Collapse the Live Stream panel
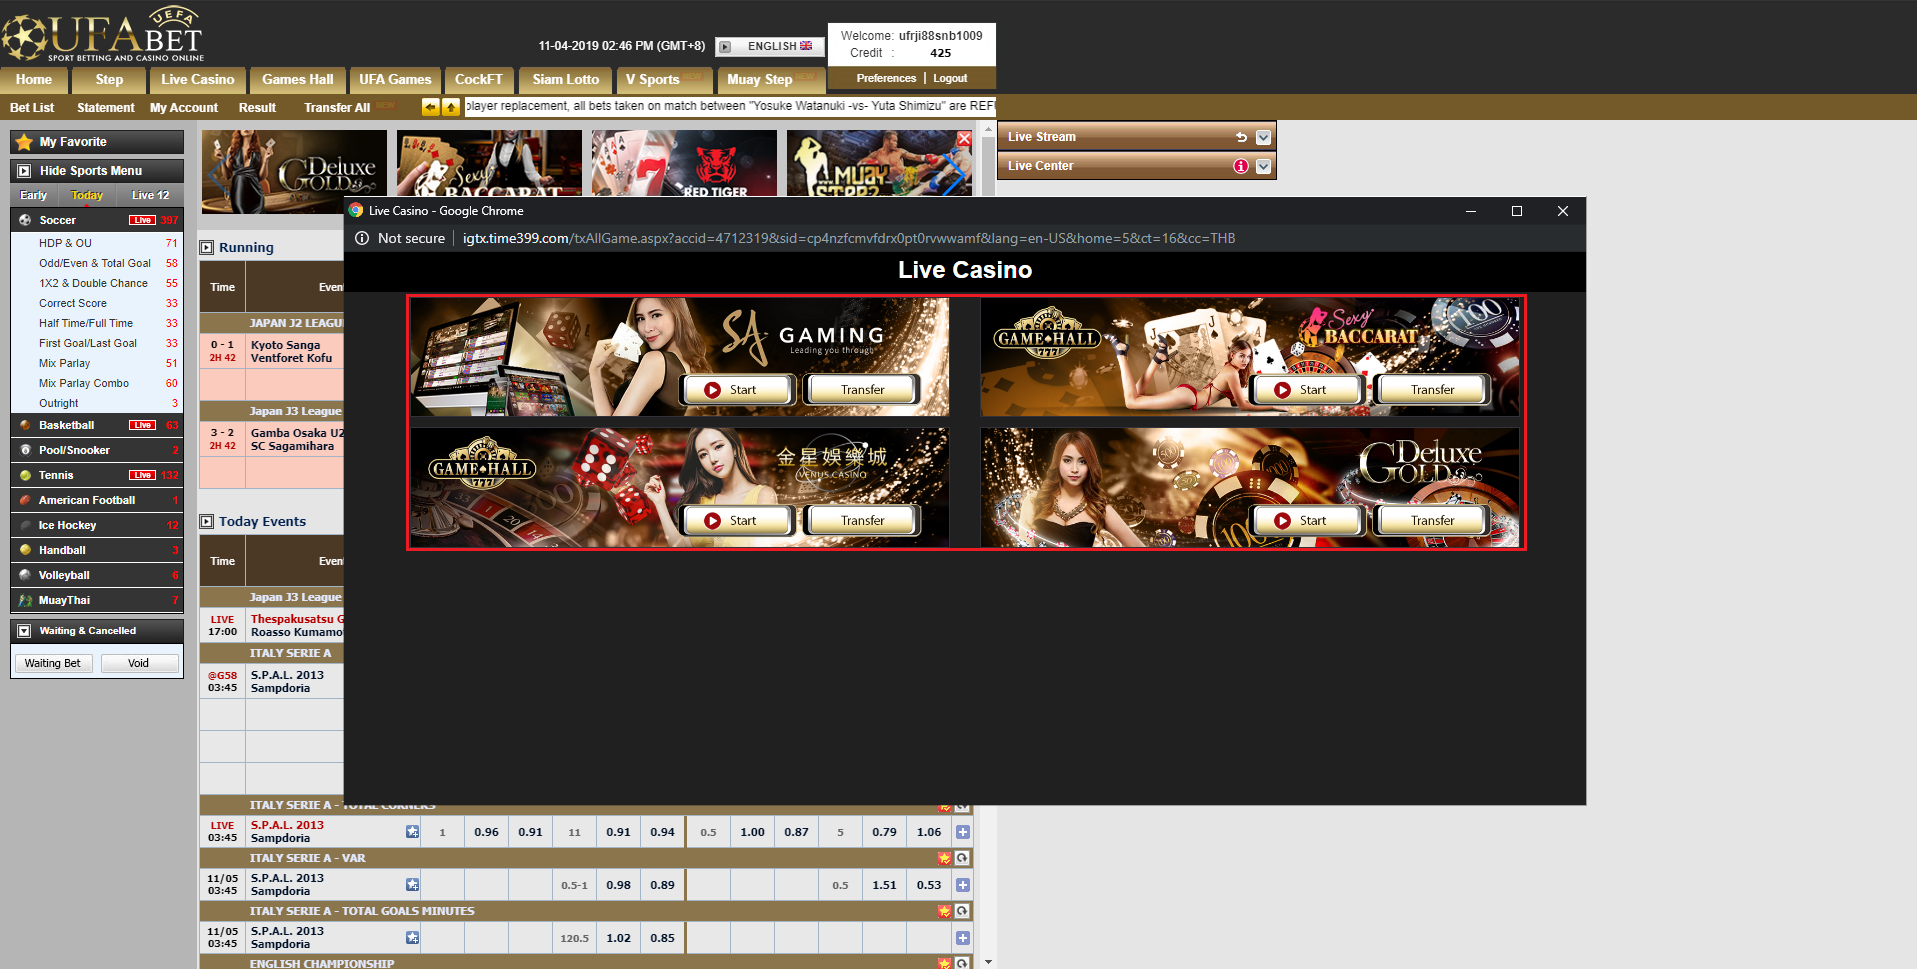The width and height of the screenshot is (1917, 969). [1263, 137]
